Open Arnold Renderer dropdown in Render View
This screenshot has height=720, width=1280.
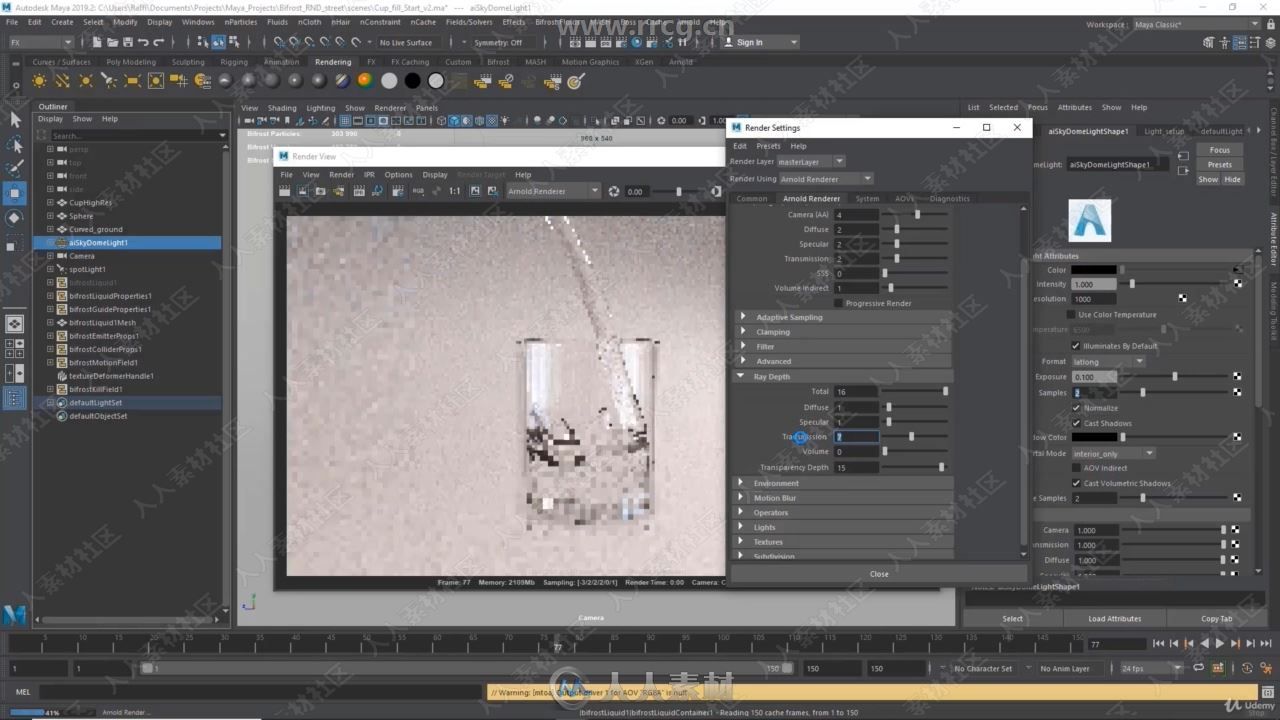click(554, 191)
